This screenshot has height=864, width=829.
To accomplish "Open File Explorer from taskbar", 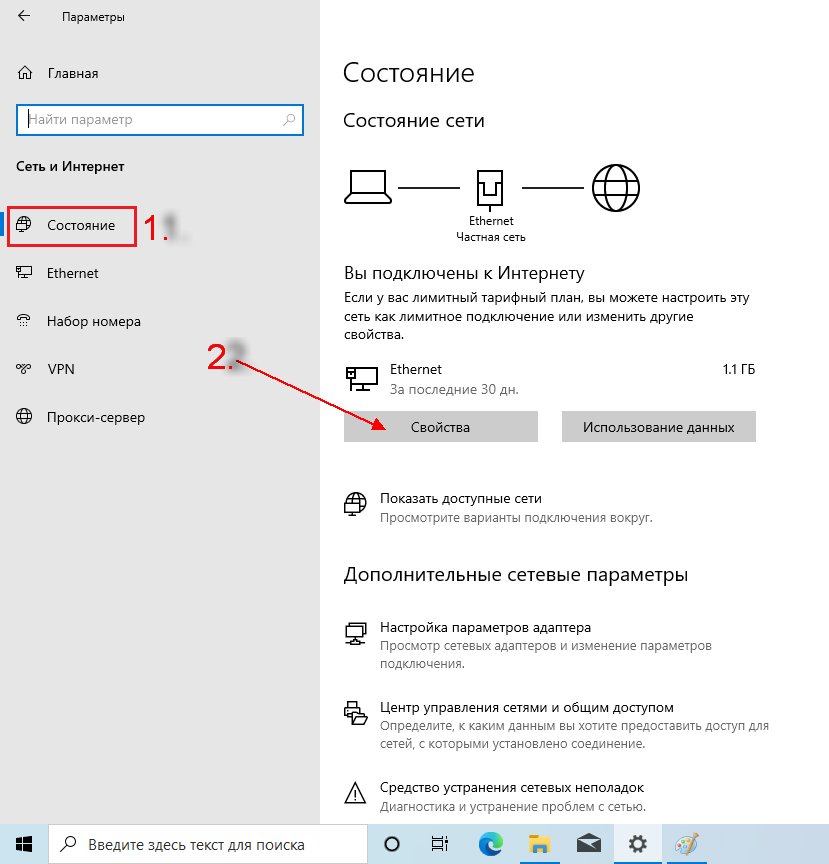I will [540, 843].
